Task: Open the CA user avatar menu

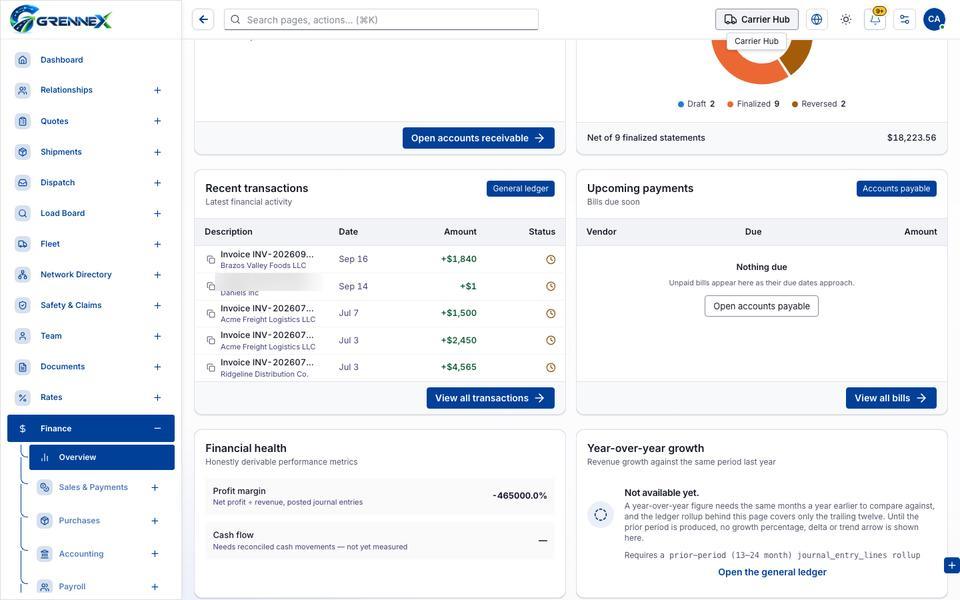Action: point(934,20)
